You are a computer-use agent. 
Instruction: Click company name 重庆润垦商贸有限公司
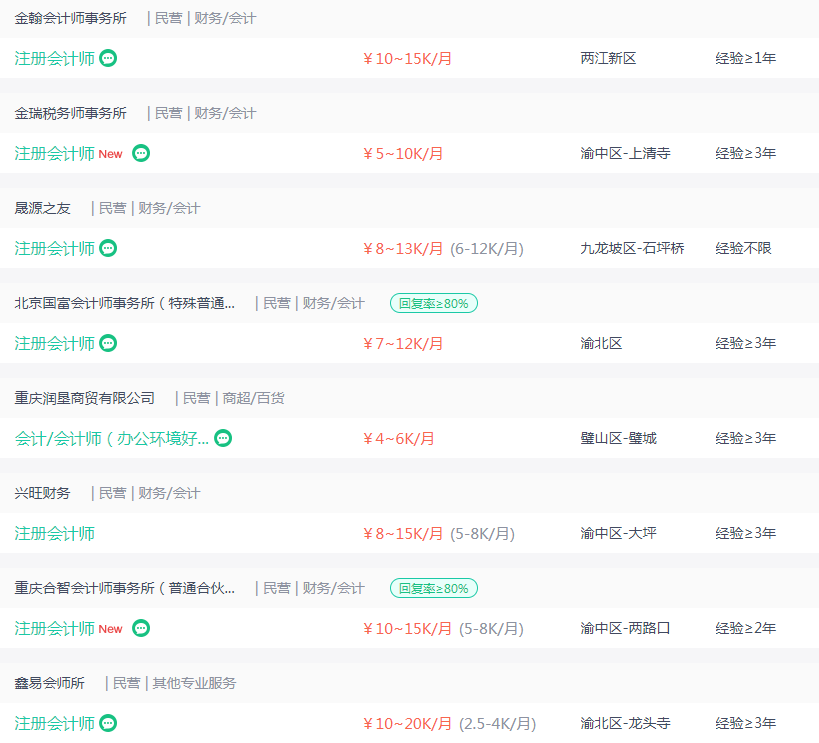click(85, 398)
